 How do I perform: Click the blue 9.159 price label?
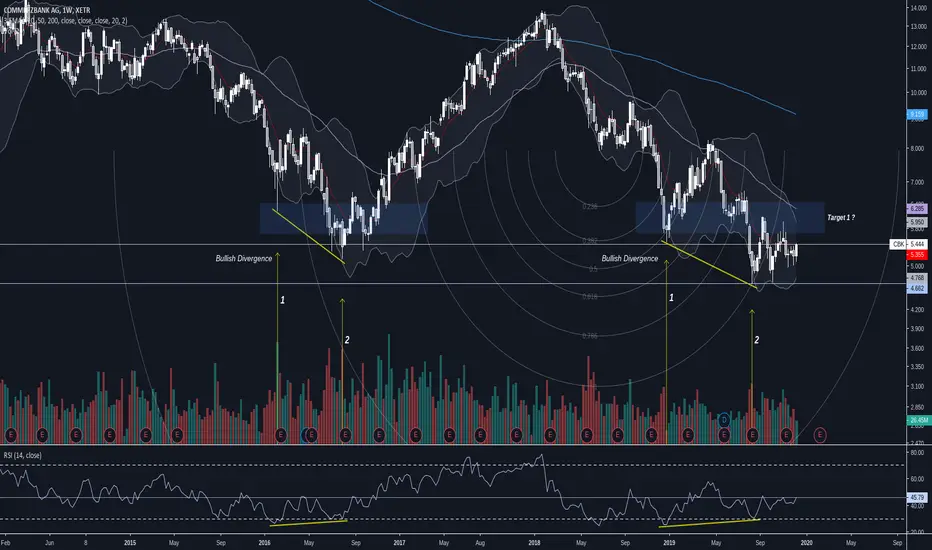[x=917, y=114]
